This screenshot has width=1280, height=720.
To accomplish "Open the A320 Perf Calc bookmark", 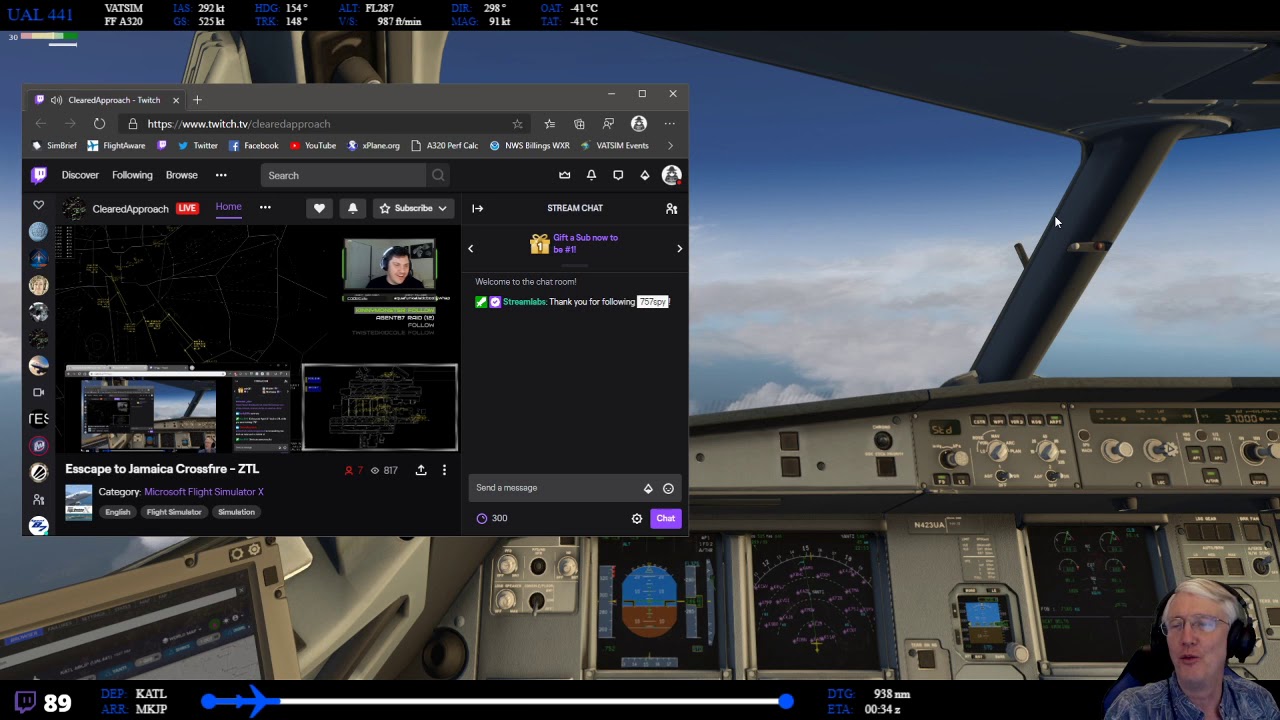I will pyautogui.click(x=444, y=146).
